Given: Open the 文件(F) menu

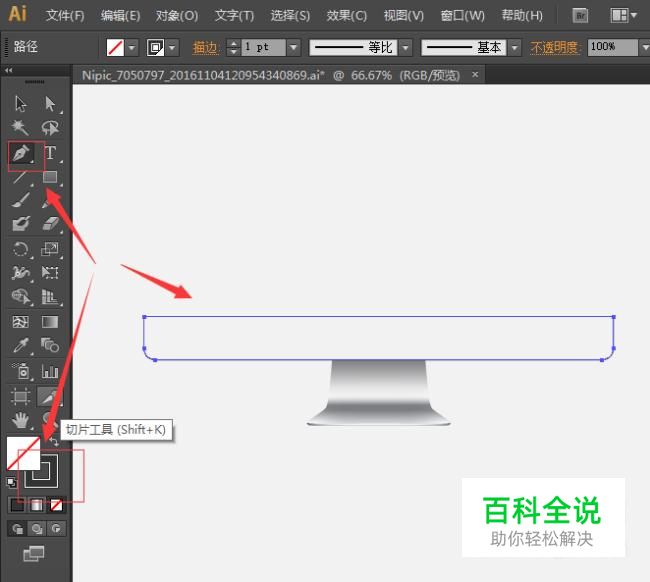Looking at the screenshot, I should pos(65,16).
